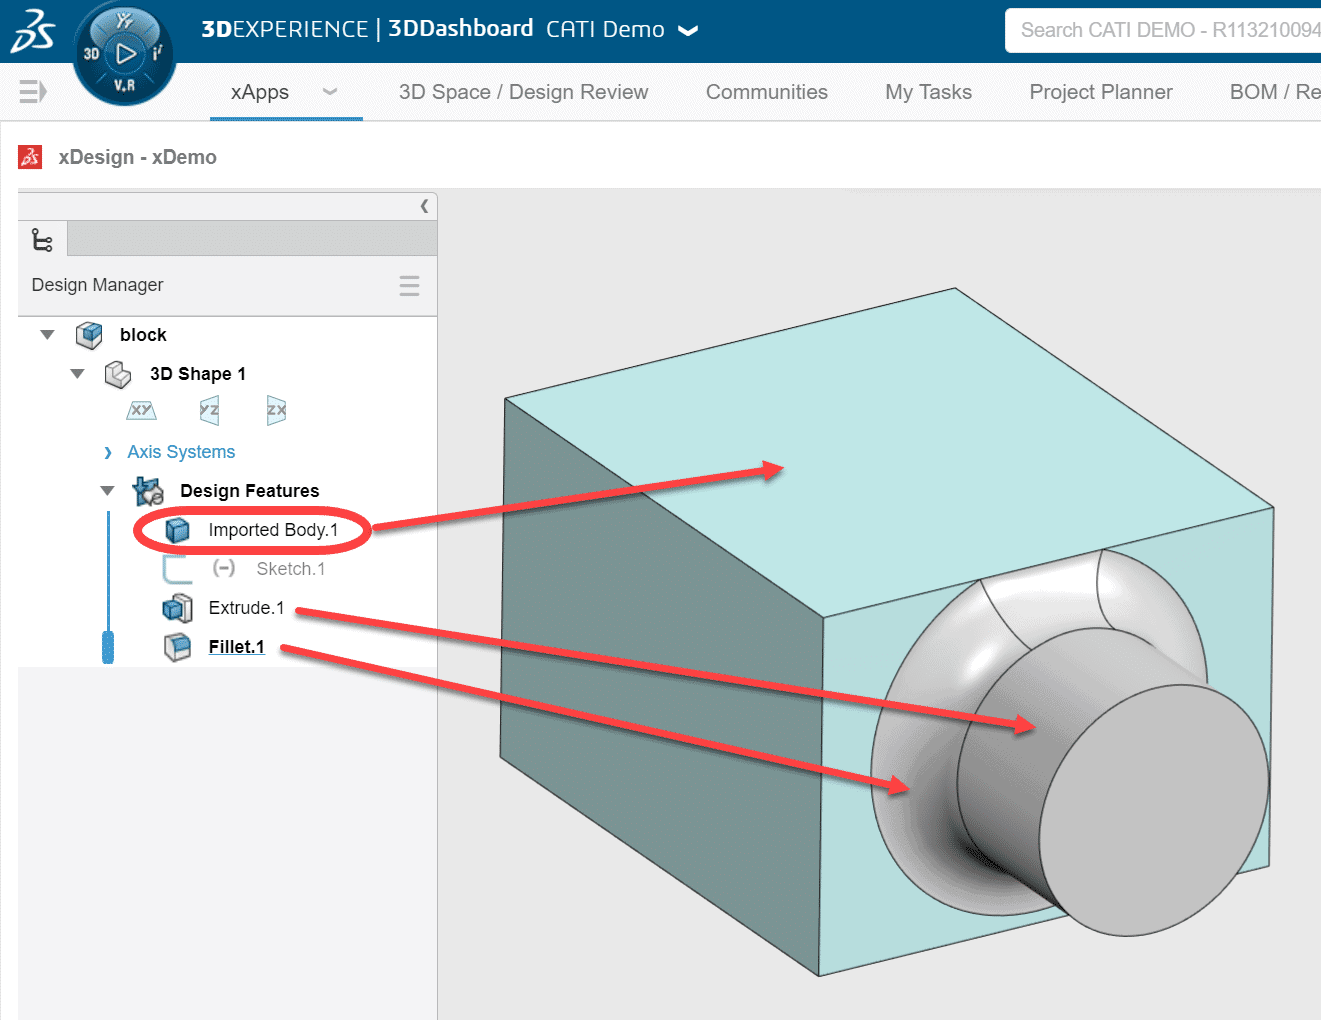Click the 3D Shape 1 icon

tap(118, 374)
